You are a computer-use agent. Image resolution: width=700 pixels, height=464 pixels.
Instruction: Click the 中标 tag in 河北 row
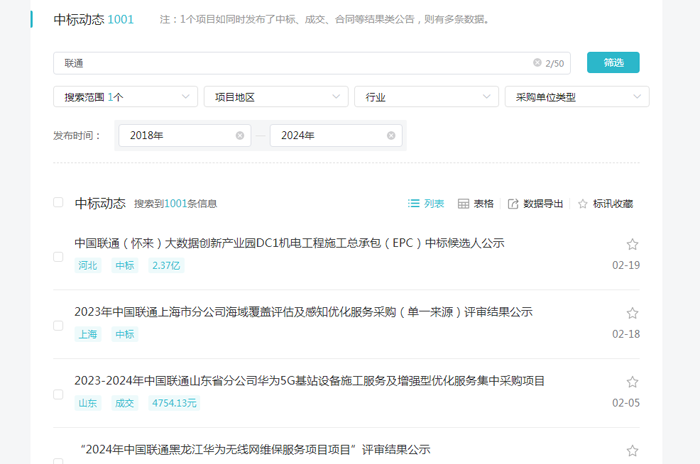coord(125,265)
